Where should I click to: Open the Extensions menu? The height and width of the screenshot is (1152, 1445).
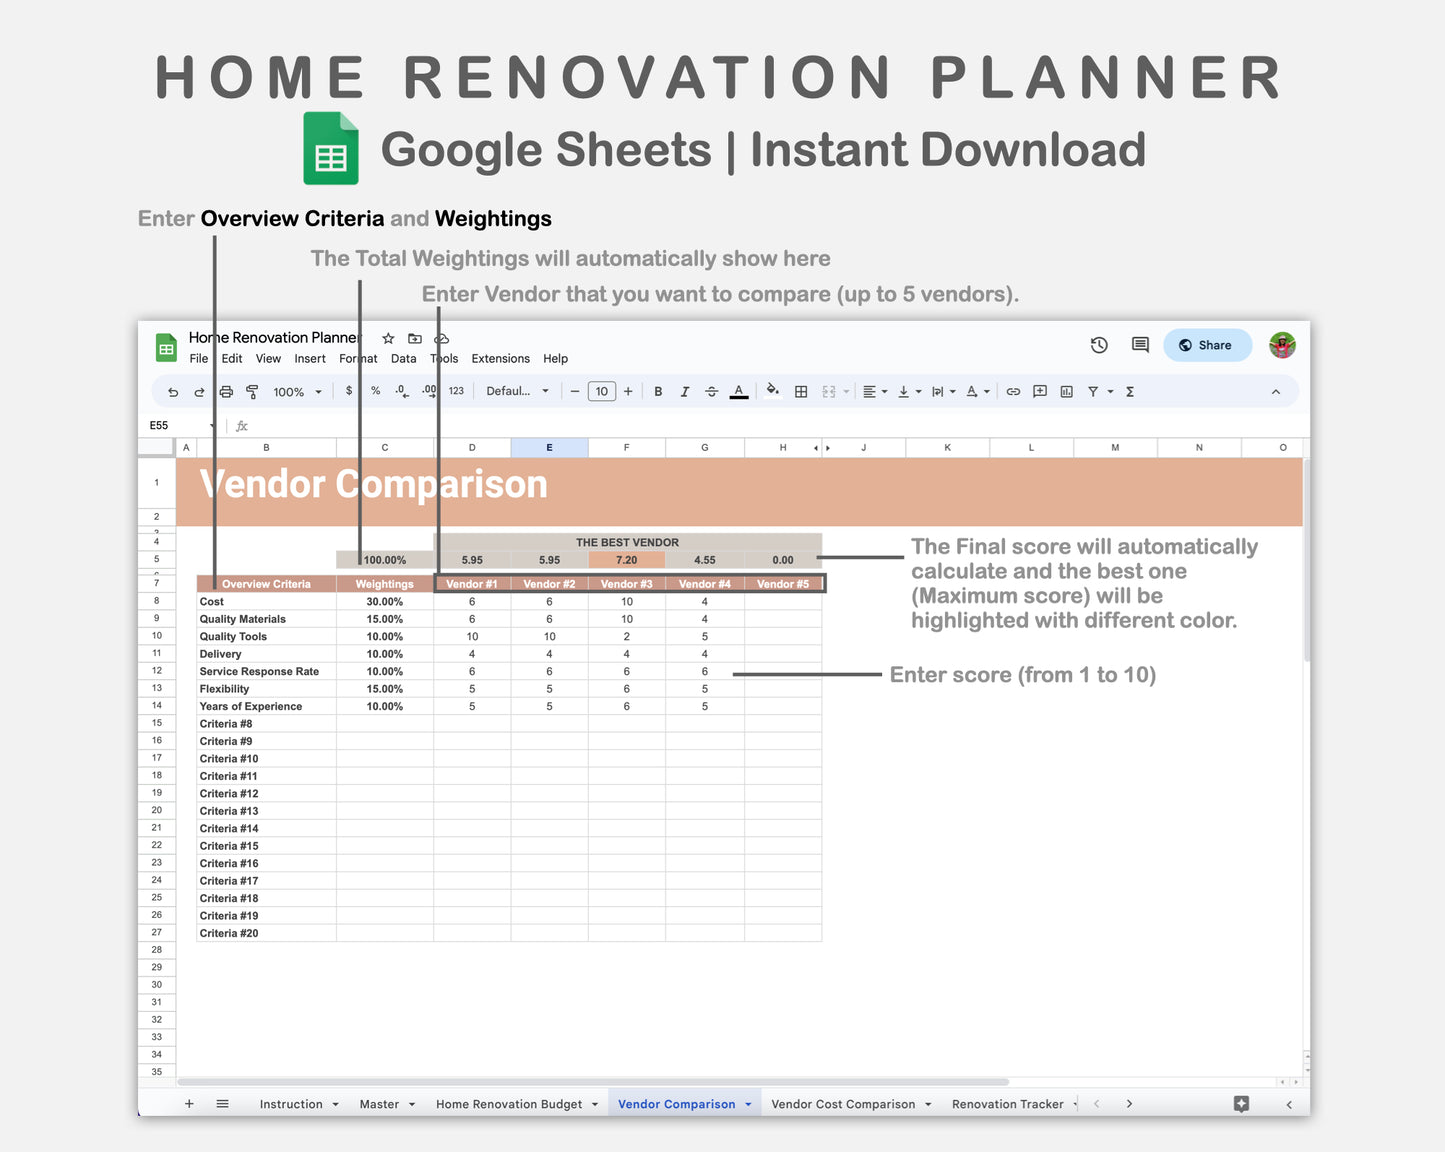pyautogui.click(x=500, y=358)
